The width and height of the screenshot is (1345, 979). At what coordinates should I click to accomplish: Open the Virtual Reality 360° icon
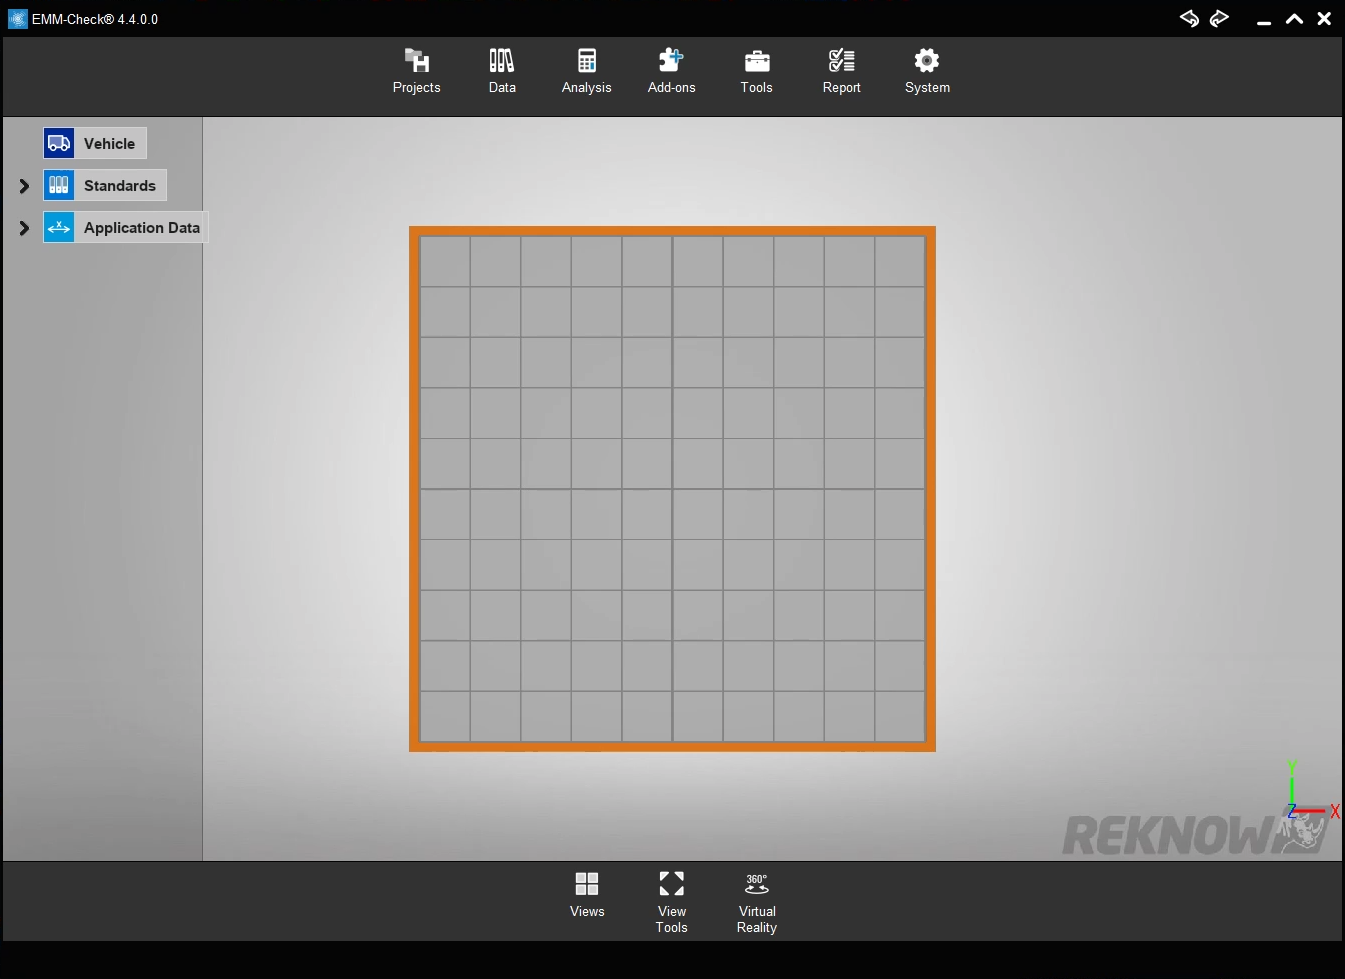click(x=757, y=884)
